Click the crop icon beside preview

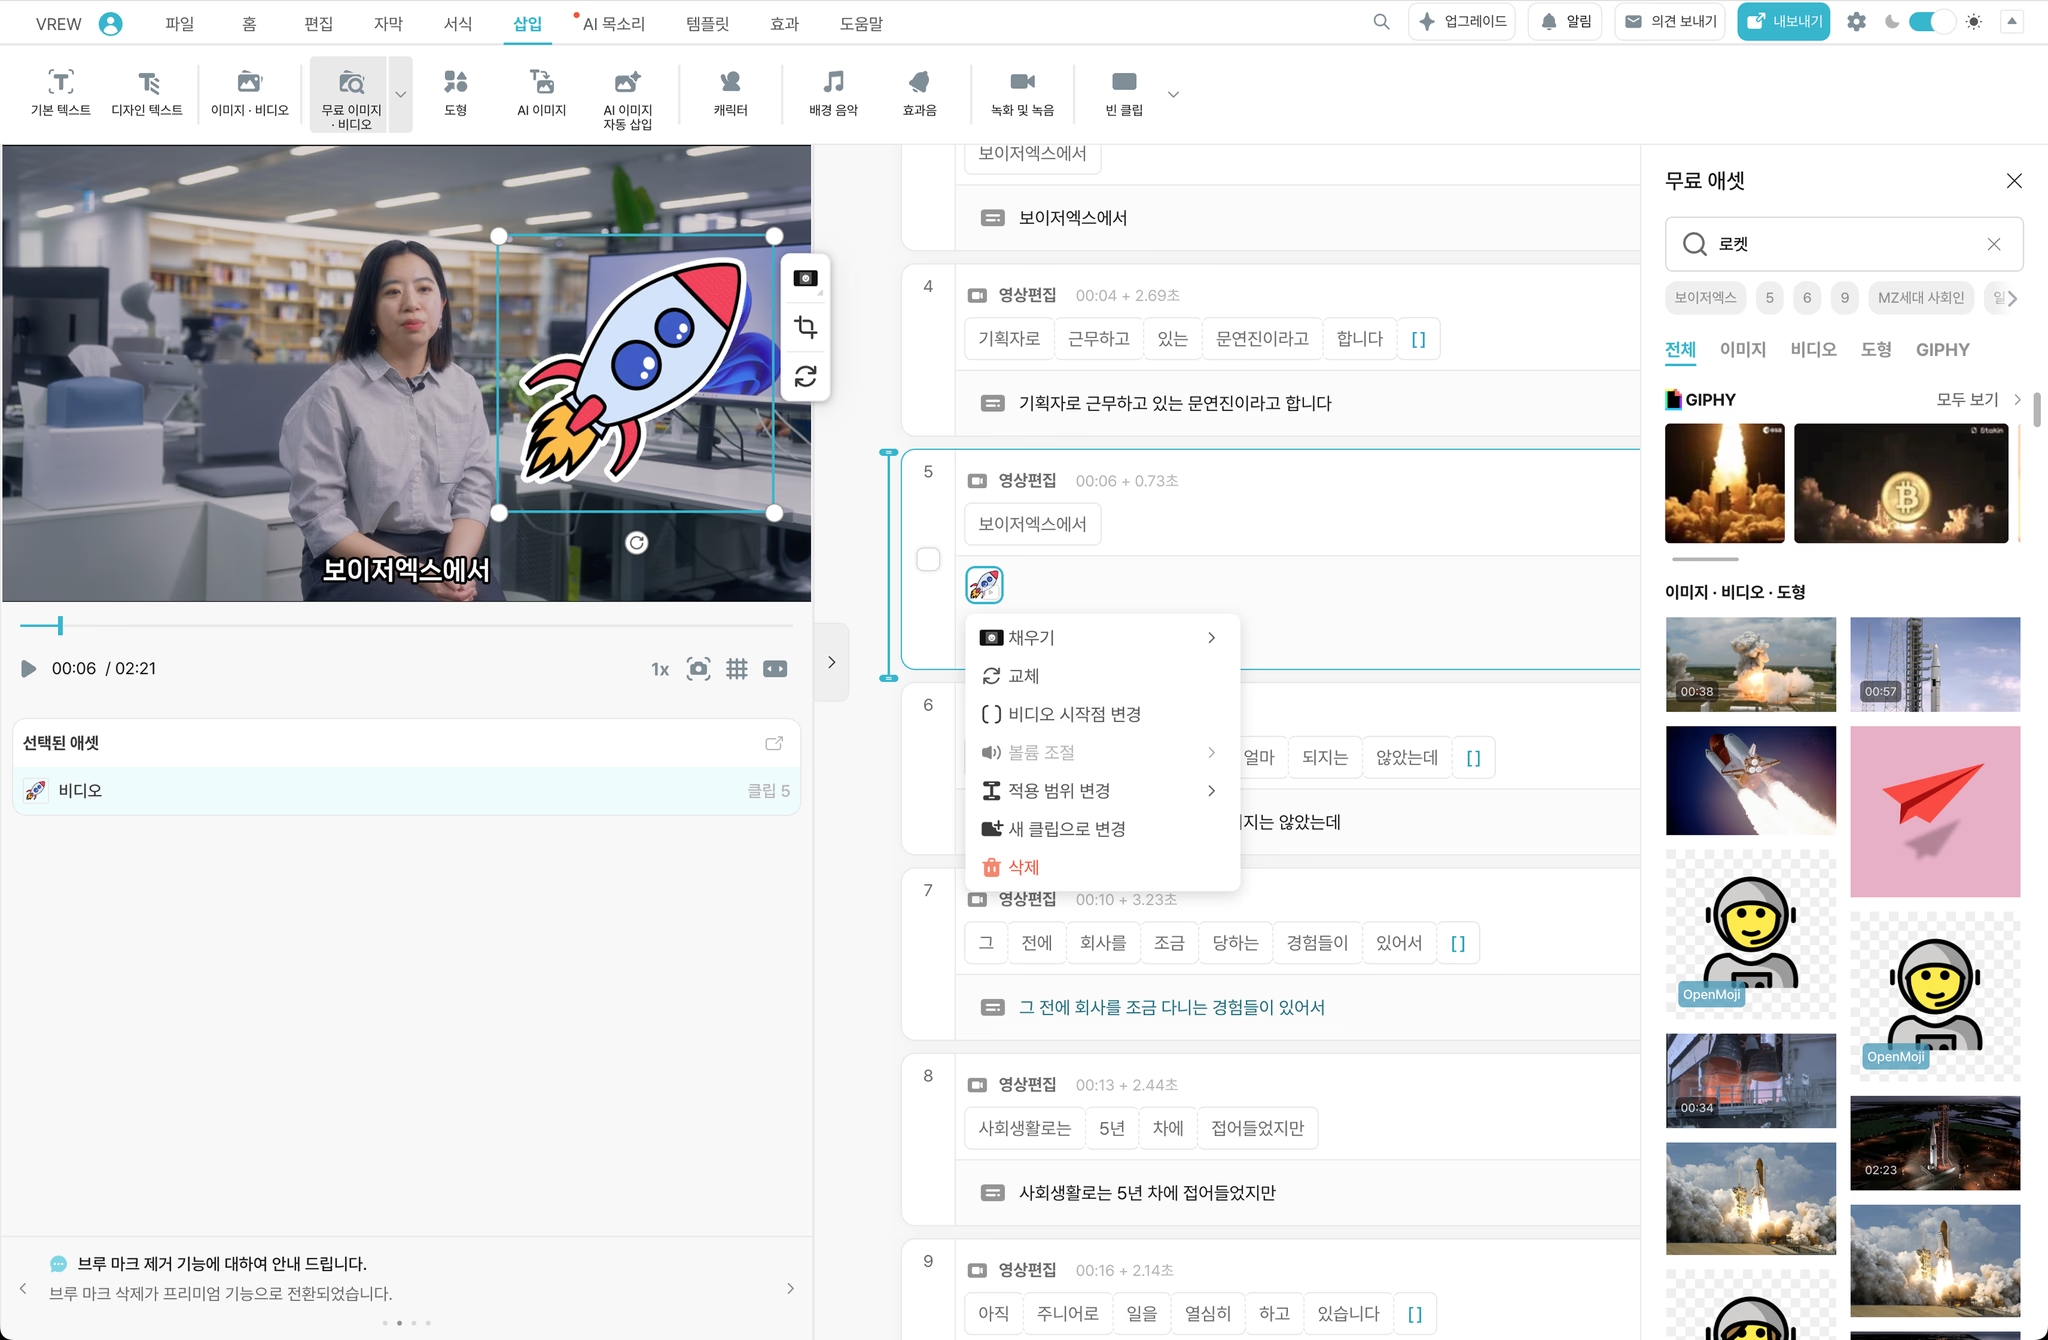click(x=805, y=327)
